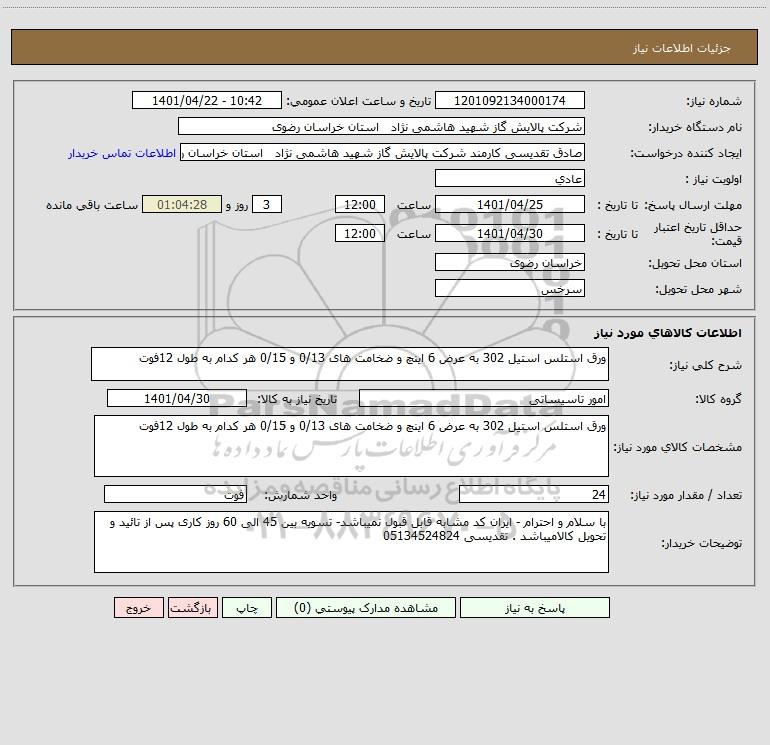This screenshot has width=770, height=745.
Task: Open اطلاعات تماس خریدار link
Action: point(122,153)
